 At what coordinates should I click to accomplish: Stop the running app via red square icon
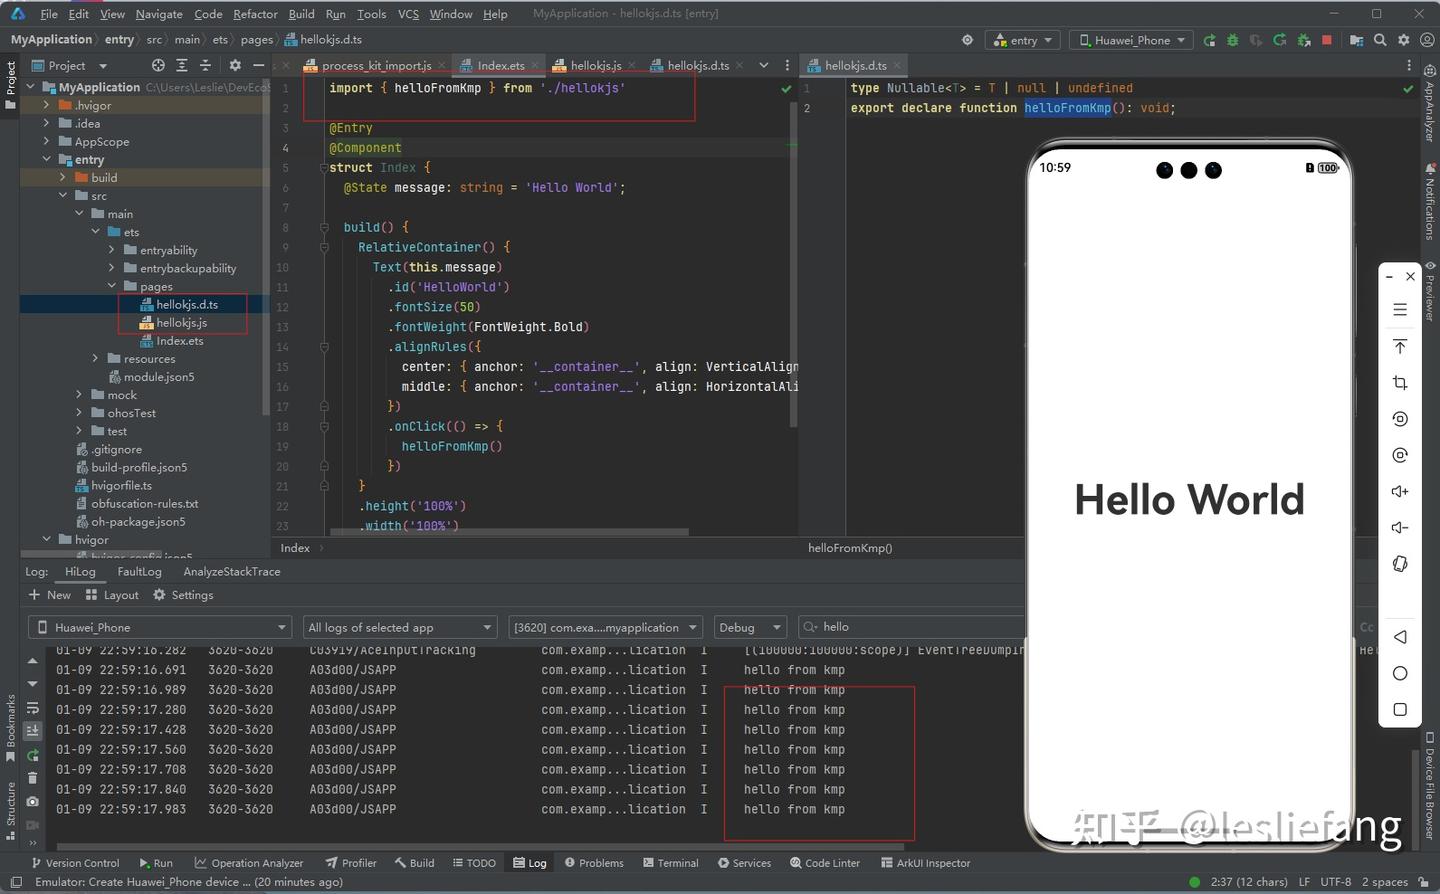click(1327, 40)
